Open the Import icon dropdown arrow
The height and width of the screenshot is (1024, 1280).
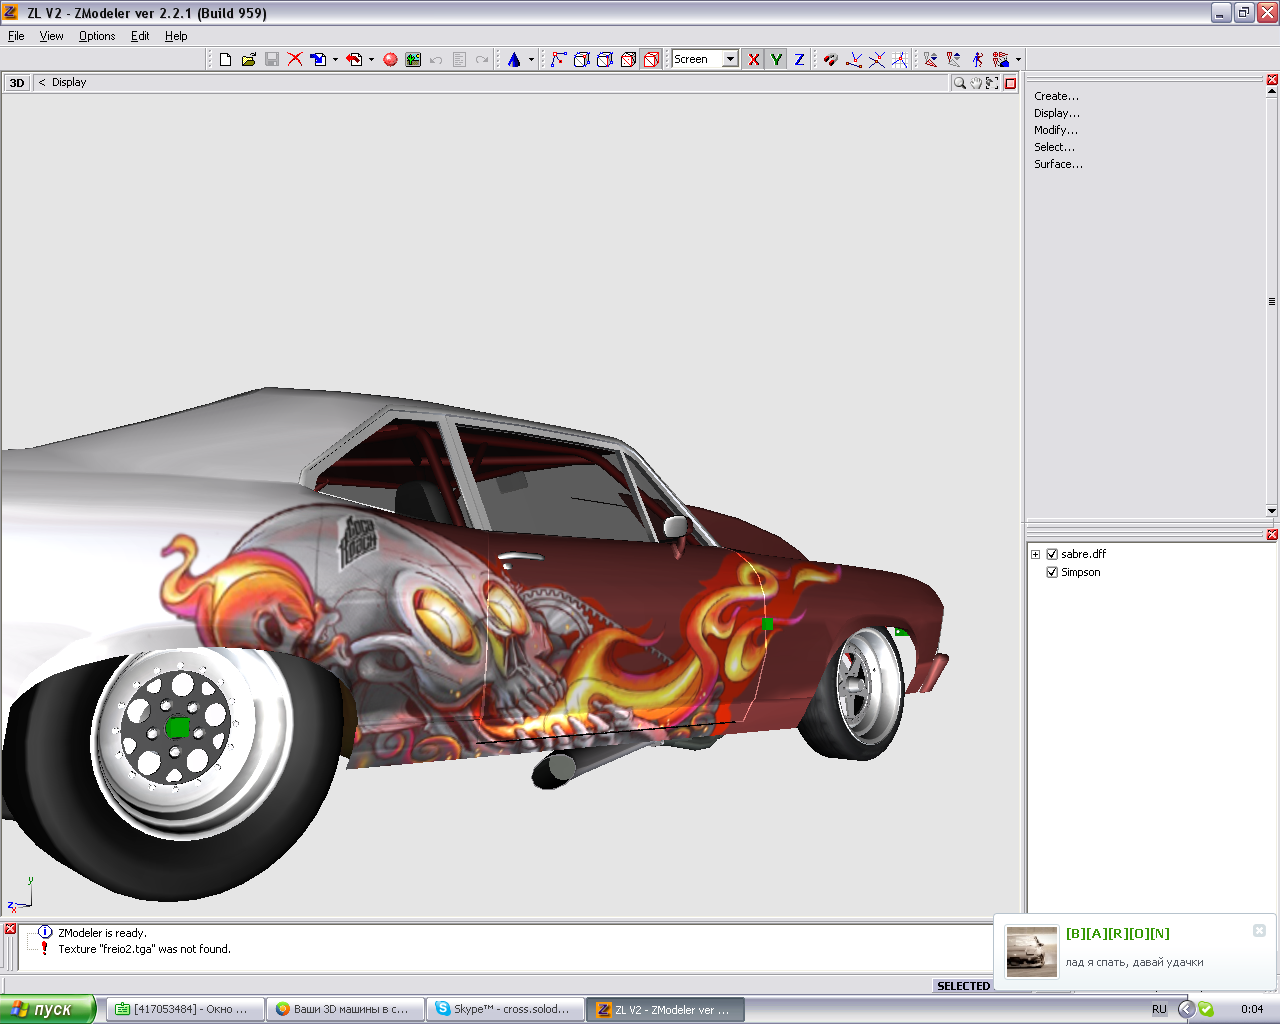[335, 59]
